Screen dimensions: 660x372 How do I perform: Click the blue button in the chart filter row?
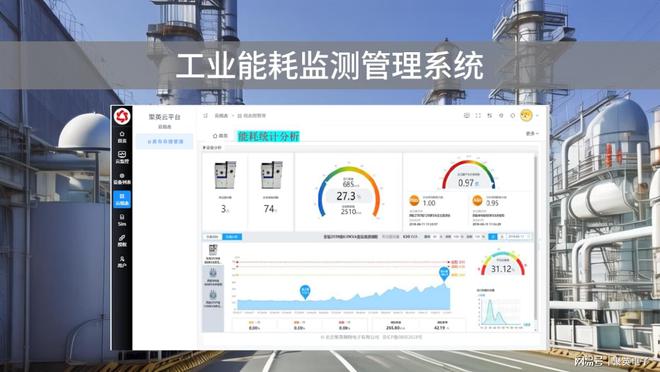492,237
